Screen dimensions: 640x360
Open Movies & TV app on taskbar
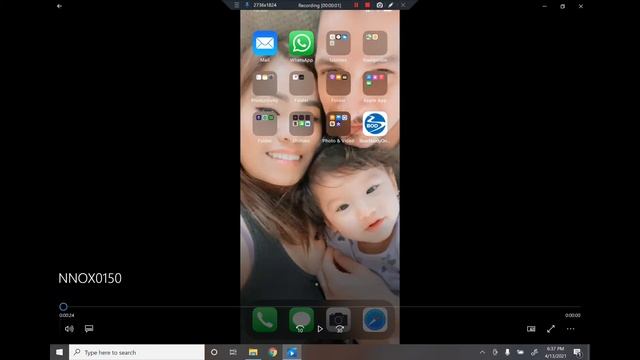[292, 352]
